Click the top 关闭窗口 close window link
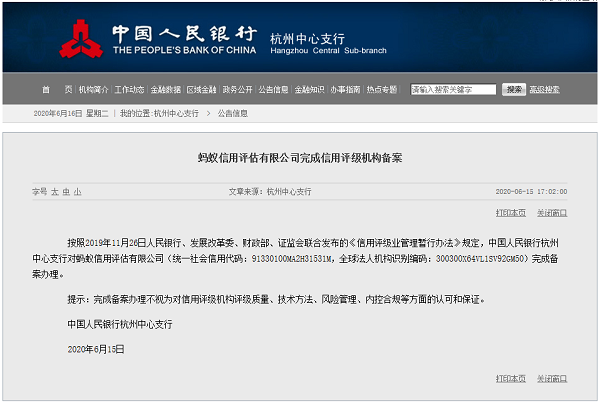Screen dimensions: 600x403 [552, 213]
